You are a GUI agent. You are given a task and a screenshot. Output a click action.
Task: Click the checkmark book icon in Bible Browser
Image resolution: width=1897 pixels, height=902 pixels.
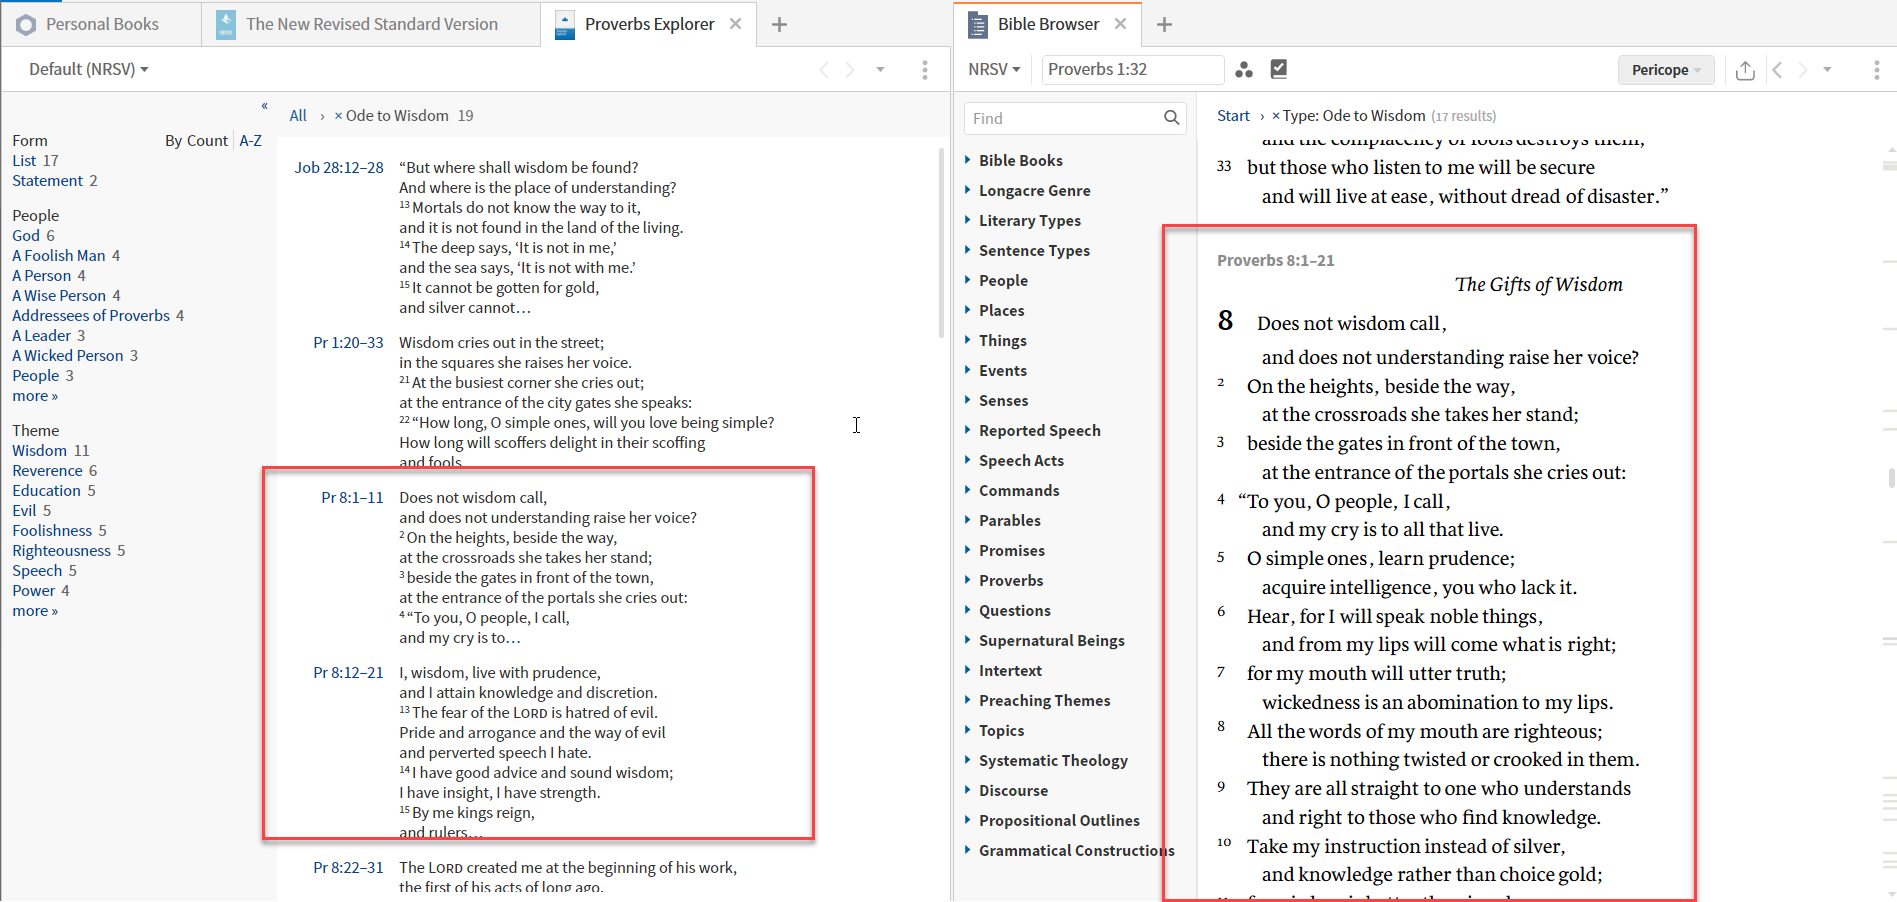1278,68
